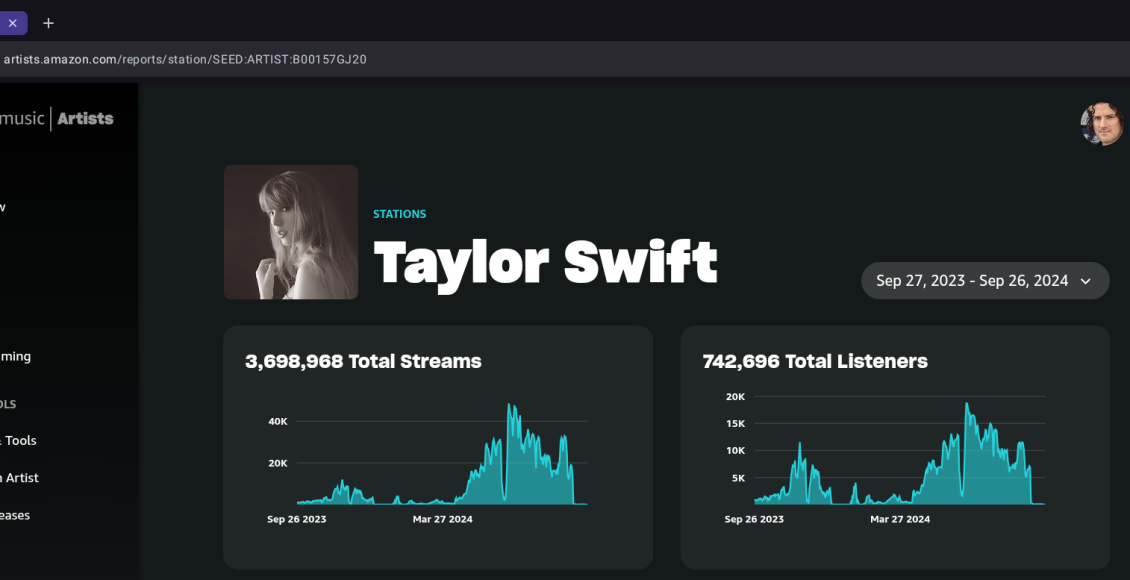Click the STATIONS label link
Screen dimensions: 1130x580
(399, 214)
